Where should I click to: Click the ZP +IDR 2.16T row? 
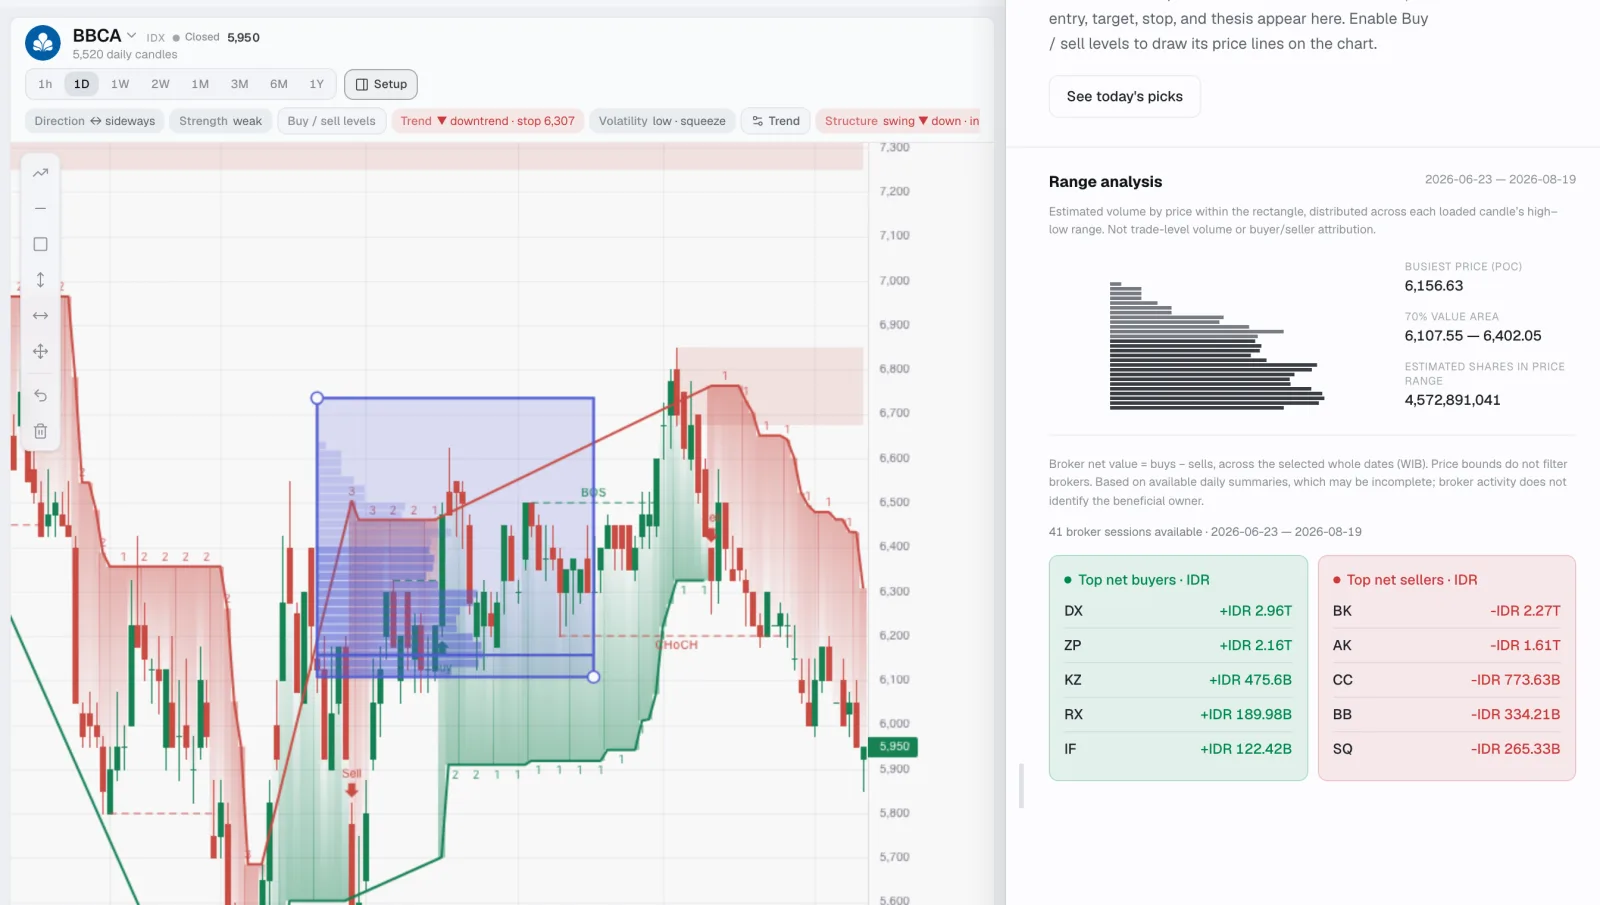(1178, 645)
